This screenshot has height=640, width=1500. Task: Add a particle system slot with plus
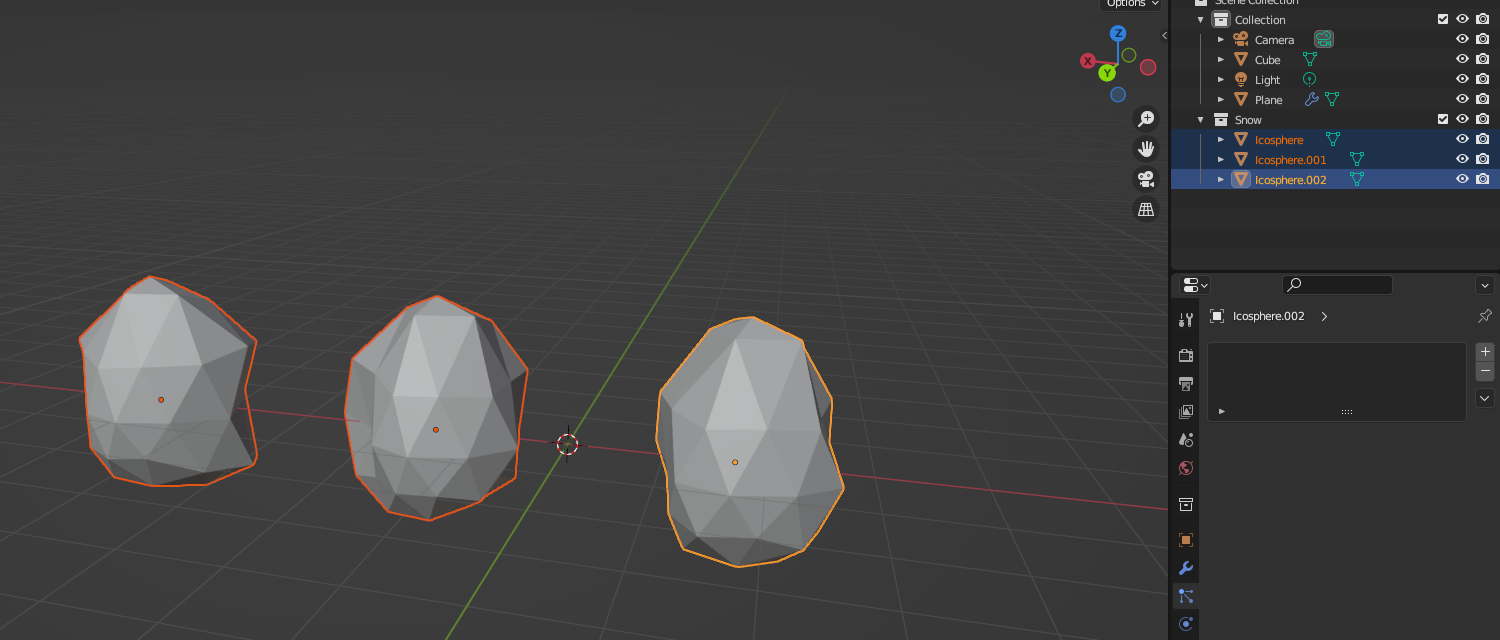pos(1485,352)
